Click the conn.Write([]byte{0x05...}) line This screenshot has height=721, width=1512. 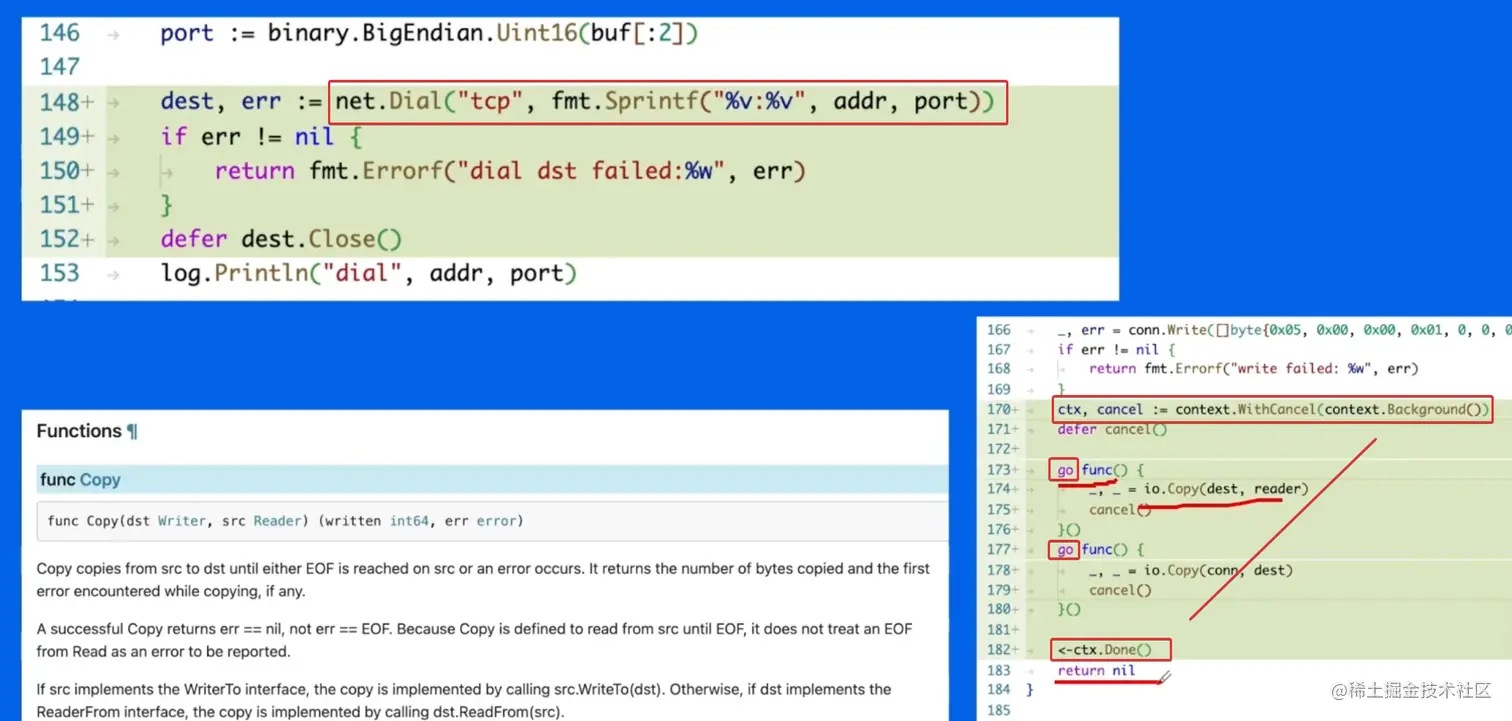coord(1284,329)
